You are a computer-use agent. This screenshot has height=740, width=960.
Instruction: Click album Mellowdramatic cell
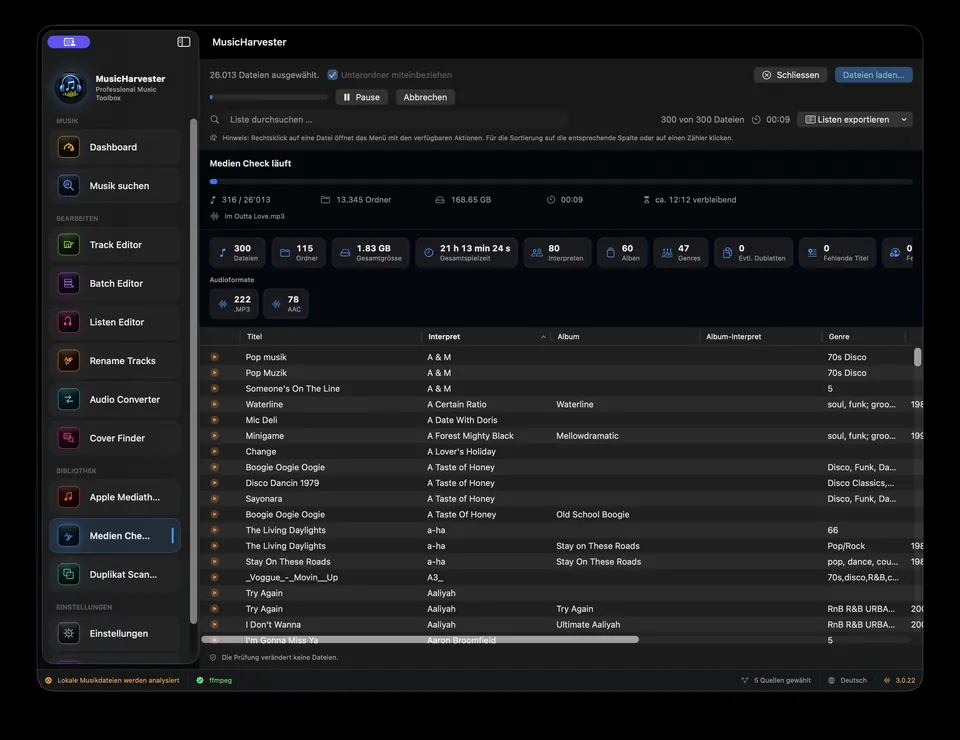coord(587,436)
